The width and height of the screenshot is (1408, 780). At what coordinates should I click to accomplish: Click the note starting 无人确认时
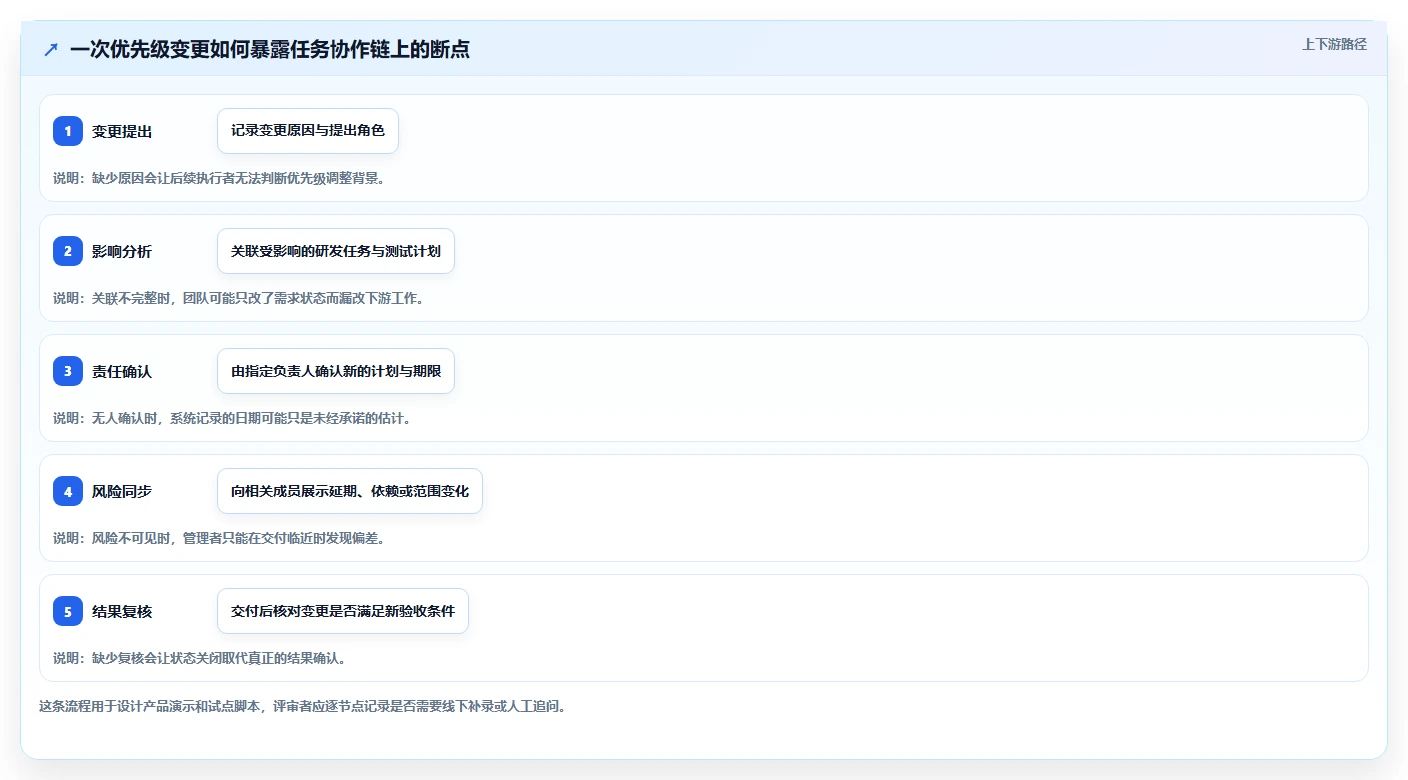232,418
